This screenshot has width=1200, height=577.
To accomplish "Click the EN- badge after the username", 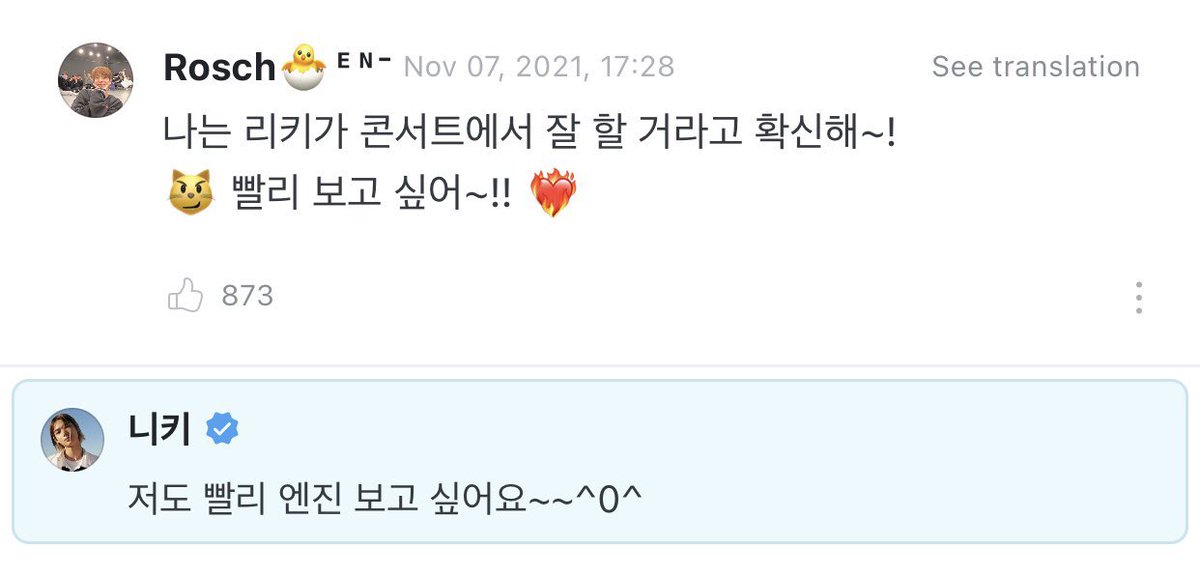I will click(363, 60).
